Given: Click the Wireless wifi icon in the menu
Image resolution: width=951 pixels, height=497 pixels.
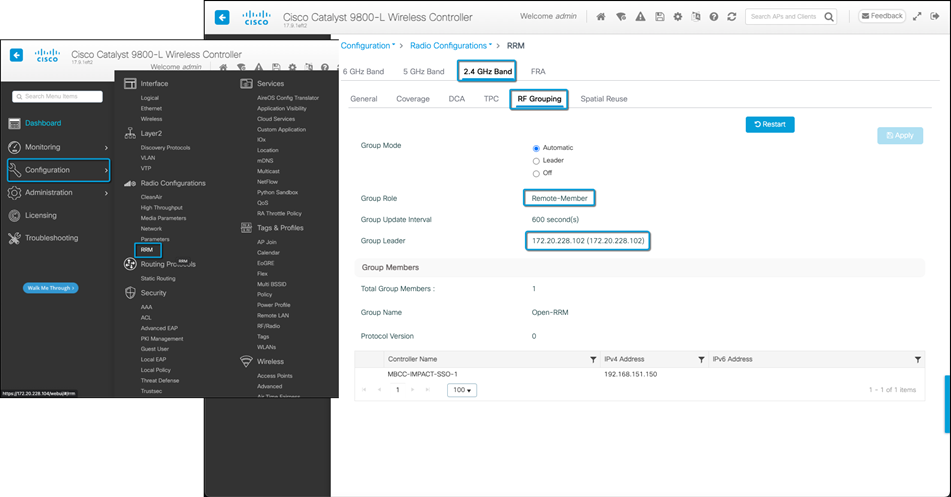Looking at the screenshot, I should 246,362.
